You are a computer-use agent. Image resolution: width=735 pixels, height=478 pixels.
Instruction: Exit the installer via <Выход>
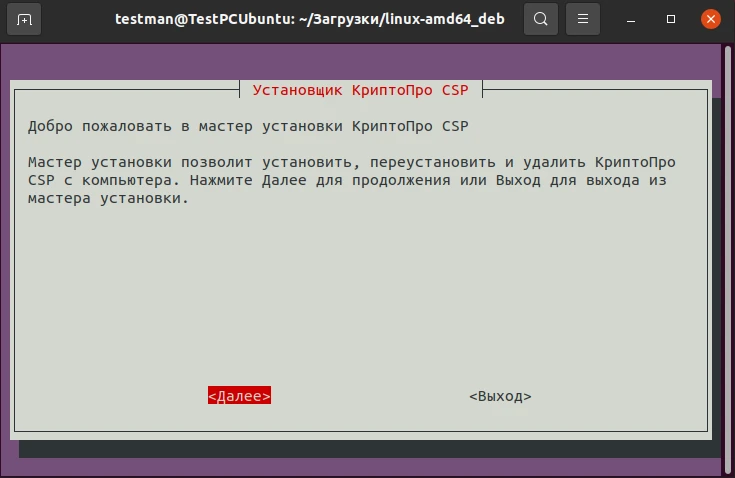point(500,396)
